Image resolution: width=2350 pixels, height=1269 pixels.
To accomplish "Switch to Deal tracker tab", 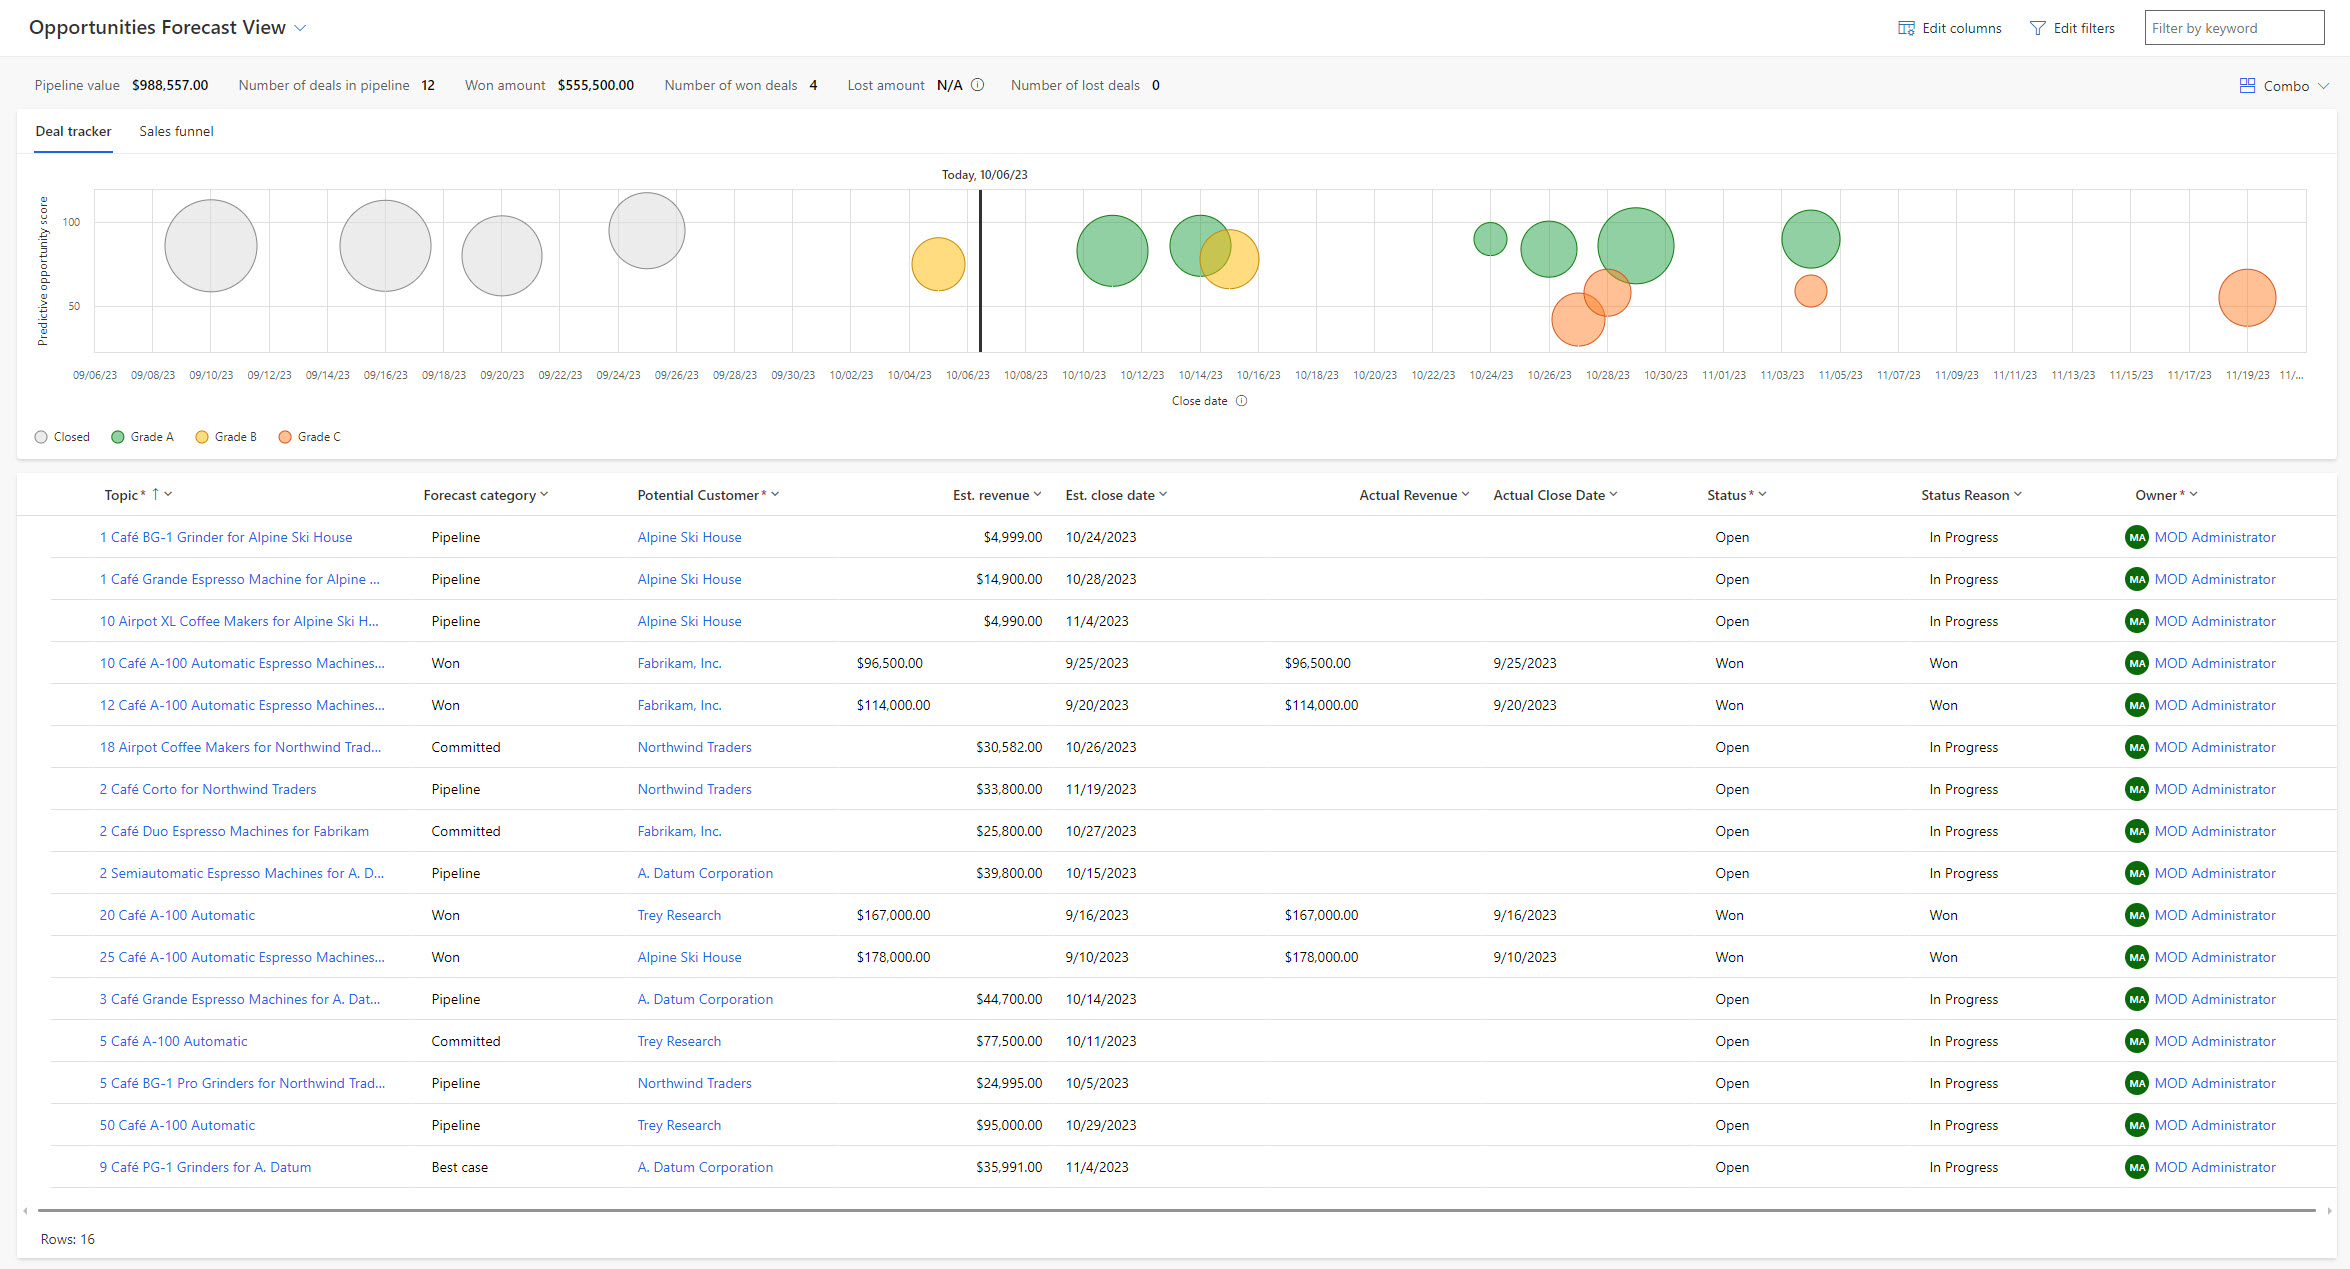I will (73, 131).
